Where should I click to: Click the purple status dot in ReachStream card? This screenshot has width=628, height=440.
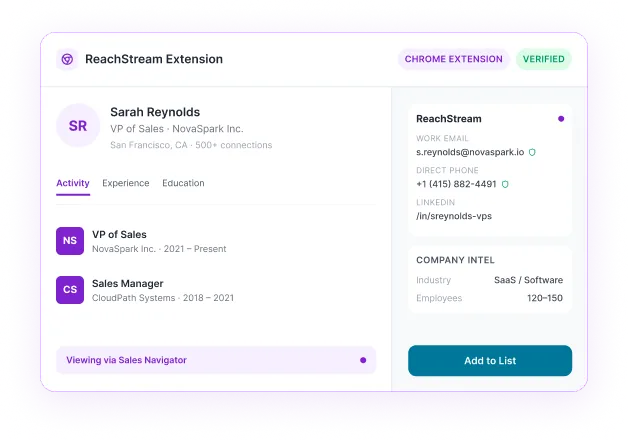click(561, 119)
